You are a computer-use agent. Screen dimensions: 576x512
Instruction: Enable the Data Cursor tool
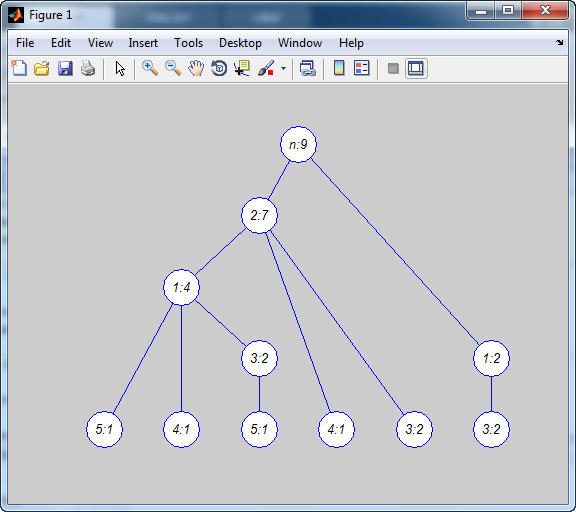(242, 68)
